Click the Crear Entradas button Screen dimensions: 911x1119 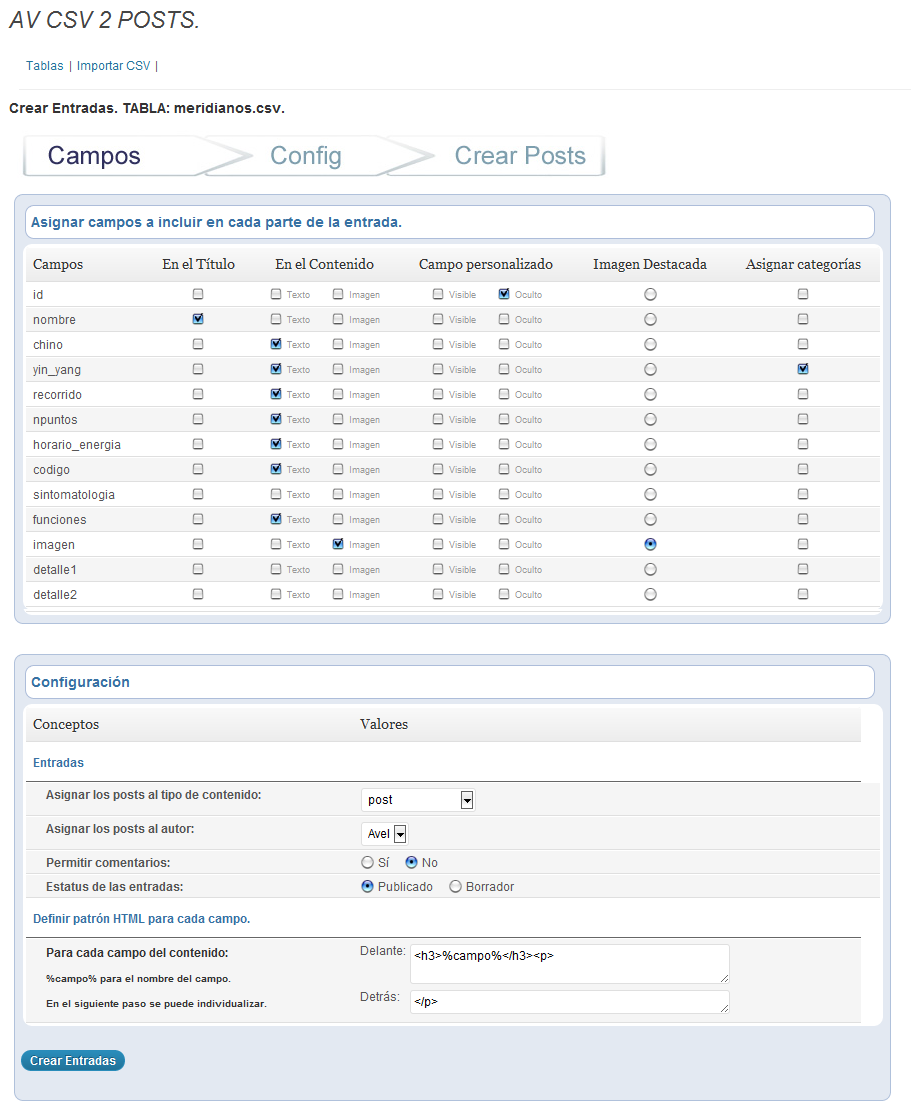pyautogui.click(x=73, y=1060)
